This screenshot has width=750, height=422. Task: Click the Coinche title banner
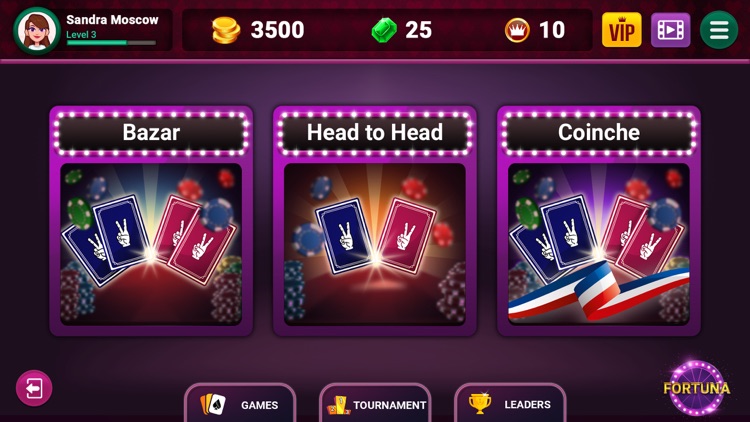click(599, 133)
